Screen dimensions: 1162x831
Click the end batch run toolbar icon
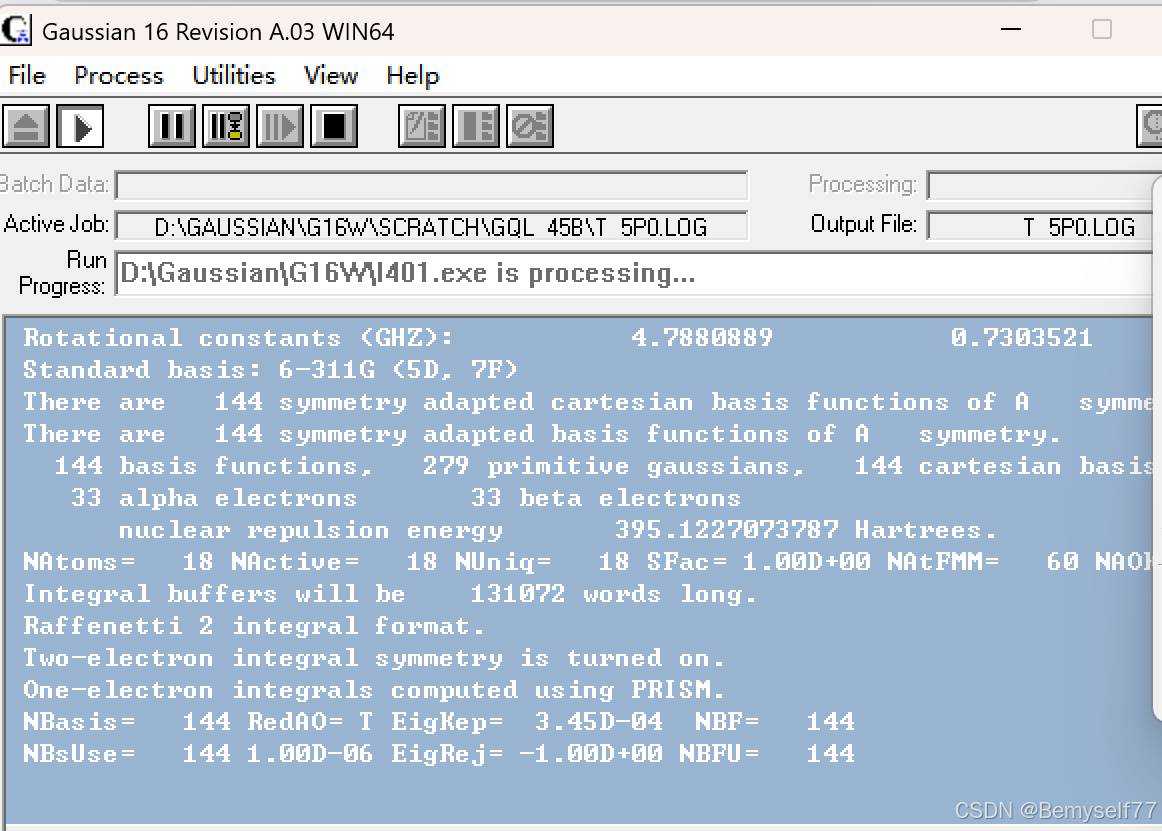pos(476,127)
